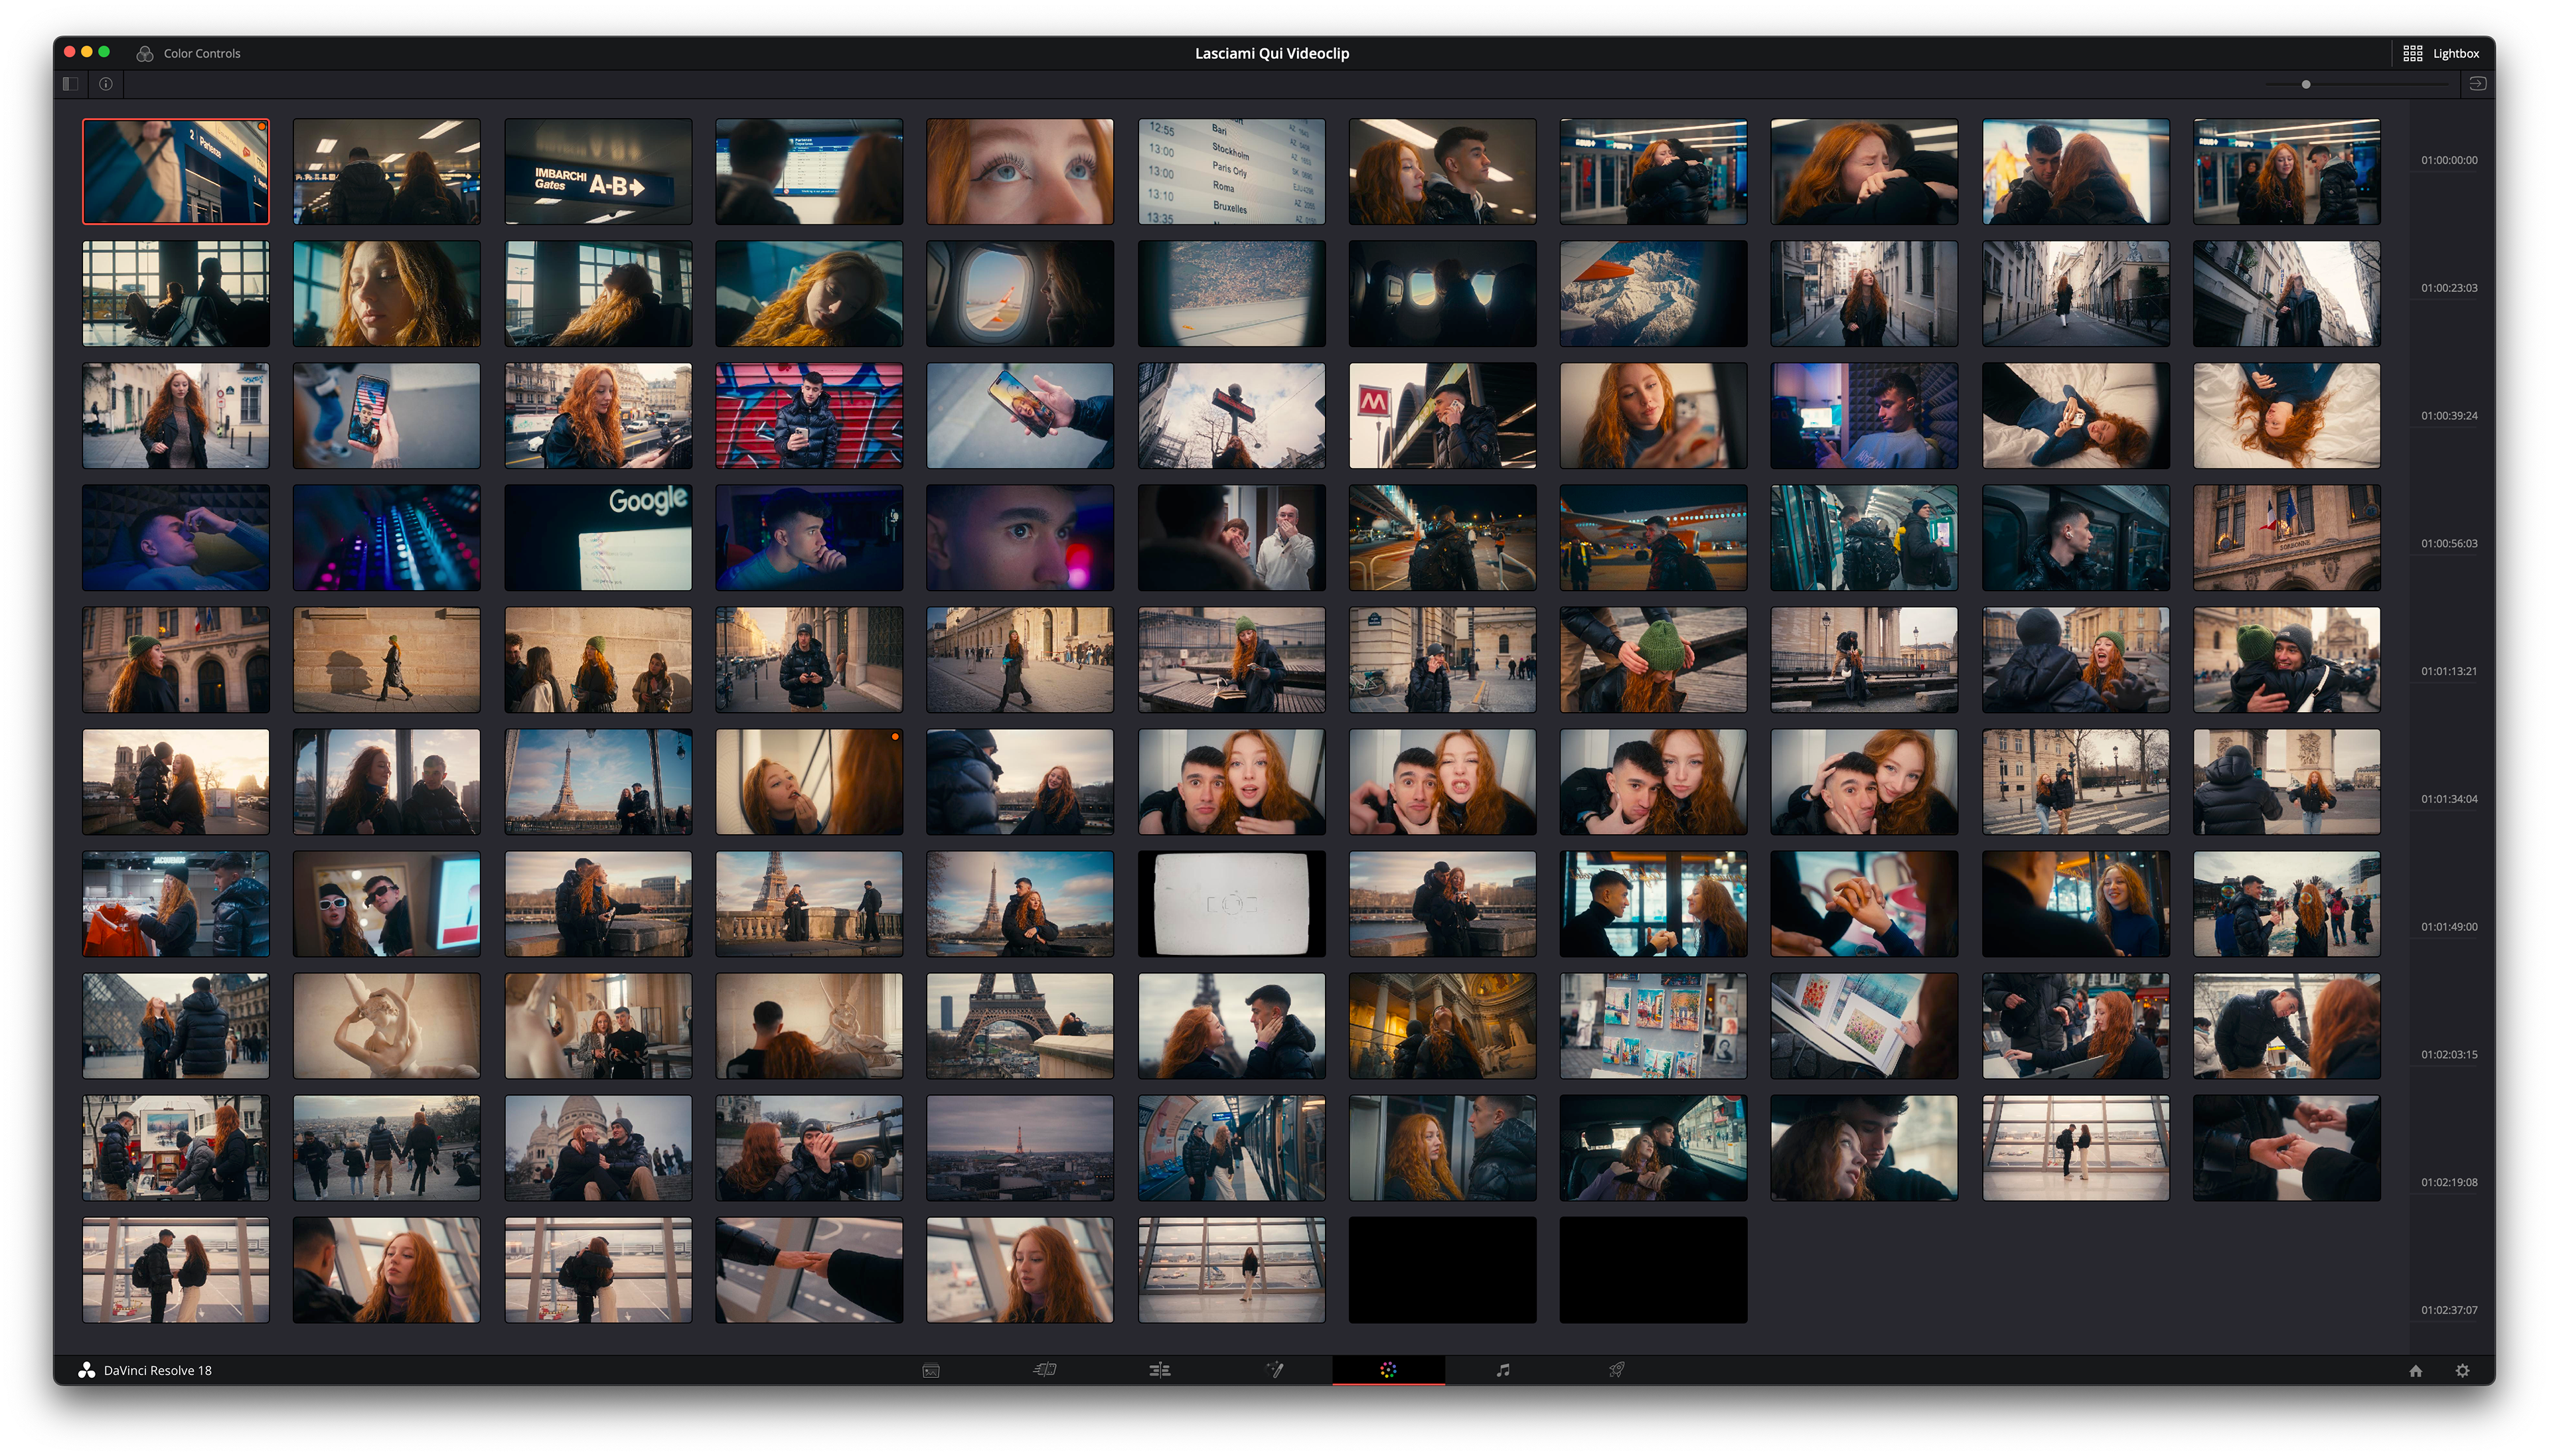
Task: Click the Project Manager home icon
Action: click(x=2415, y=1370)
